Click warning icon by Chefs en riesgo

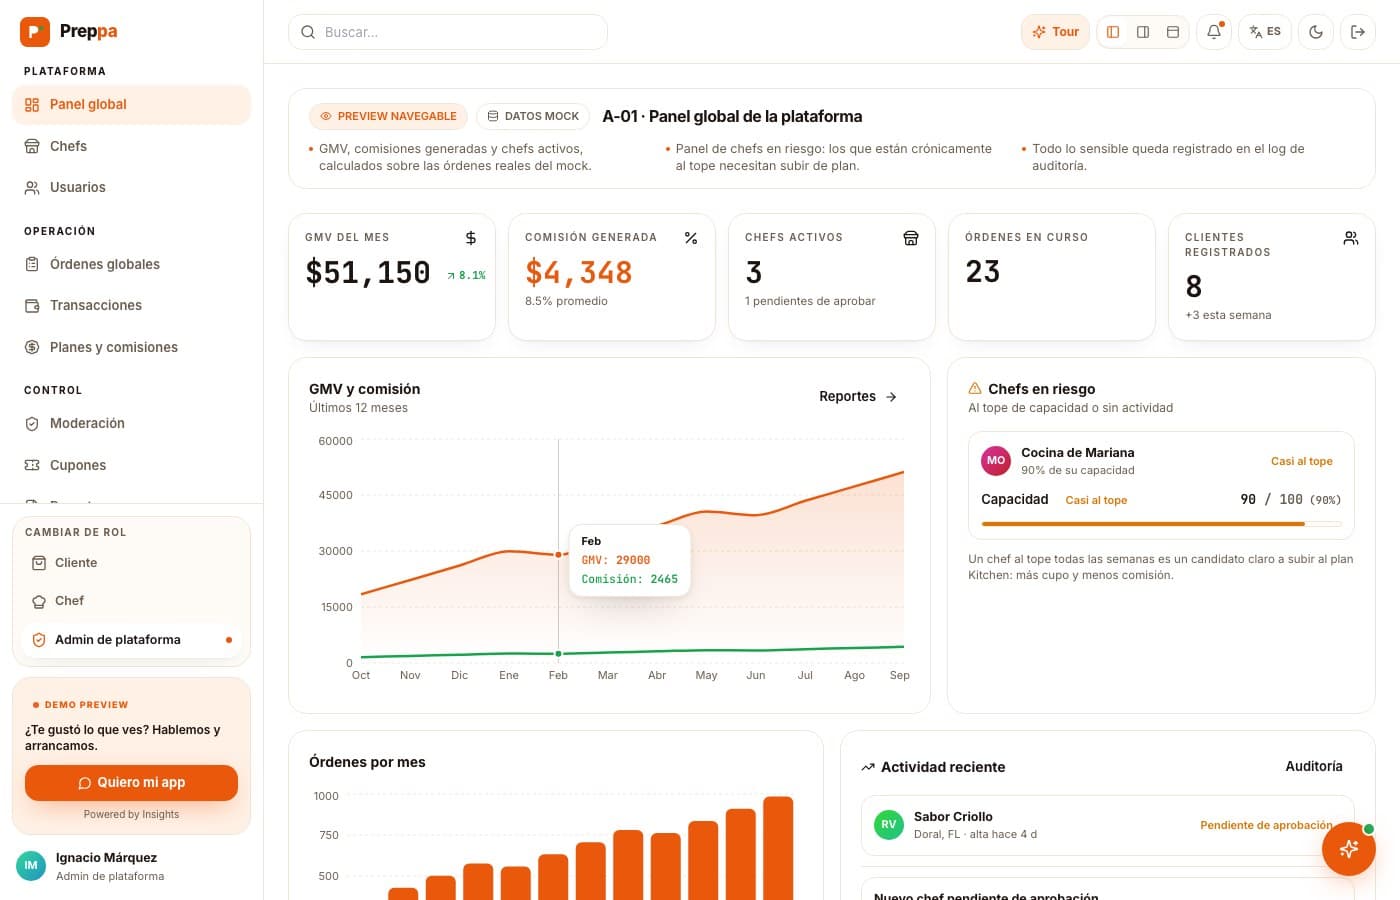pos(975,388)
